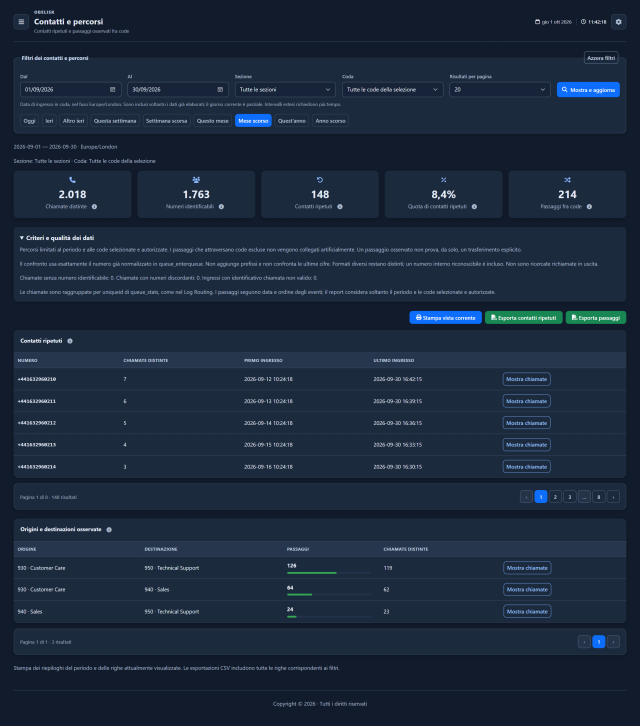Click the PASSAGGI column header

point(298,549)
